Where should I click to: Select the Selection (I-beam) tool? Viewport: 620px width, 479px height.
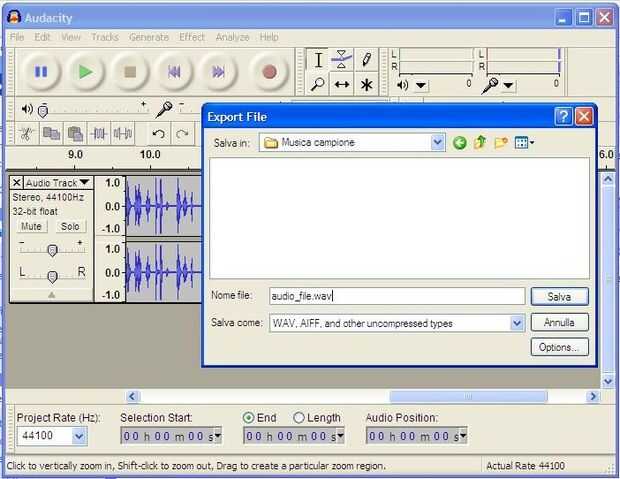(x=318, y=60)
